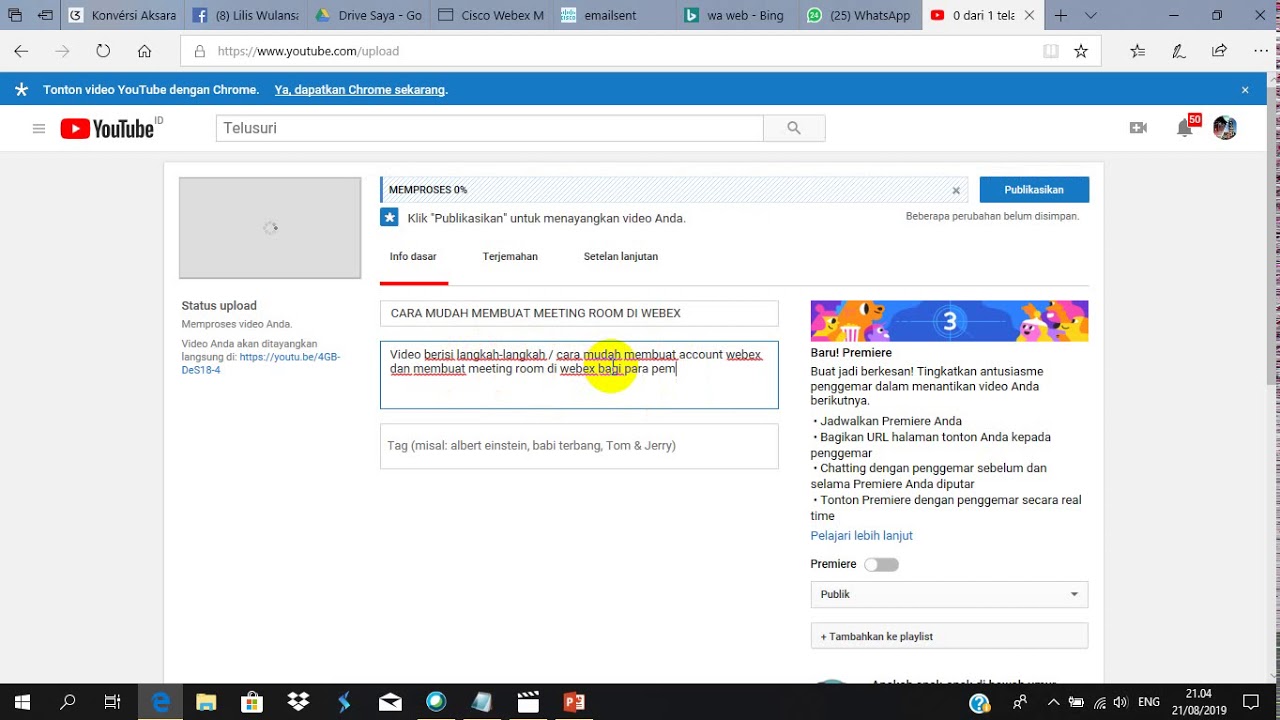
Task: Go to YouTube home via logo
Action: [108, 128]
